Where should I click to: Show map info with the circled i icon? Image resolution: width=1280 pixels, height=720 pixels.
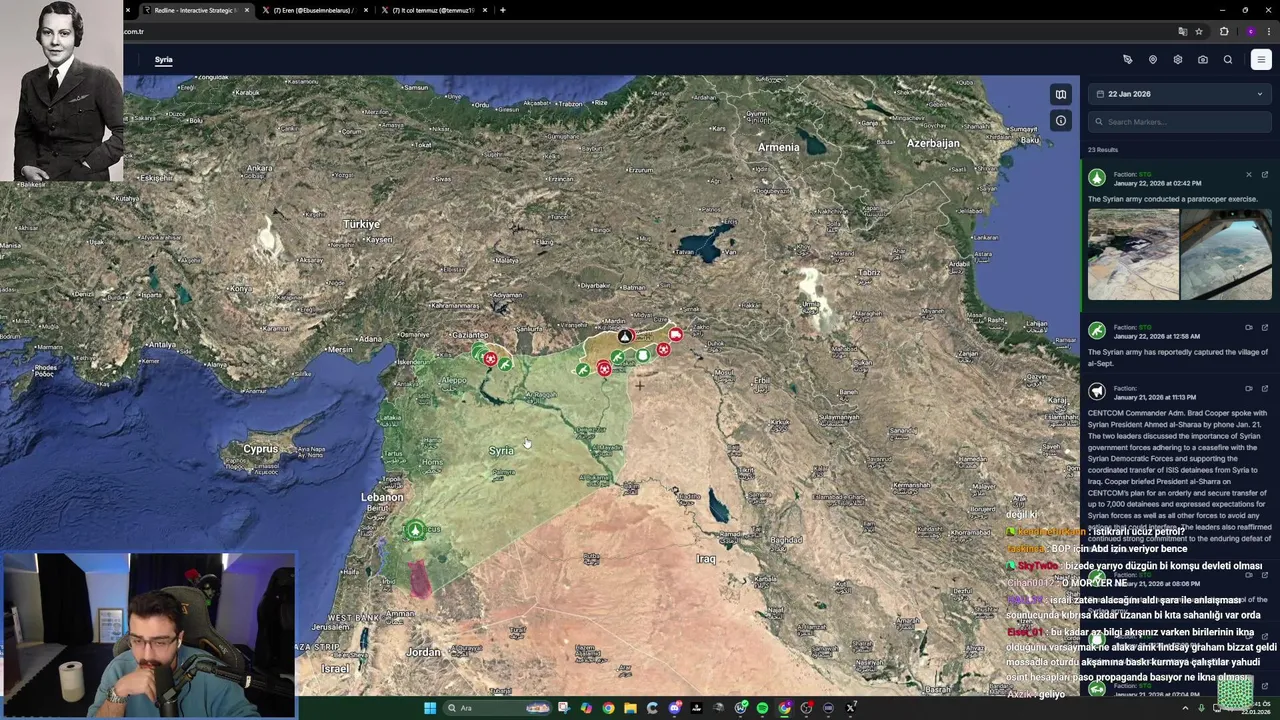click(1061, 121)
